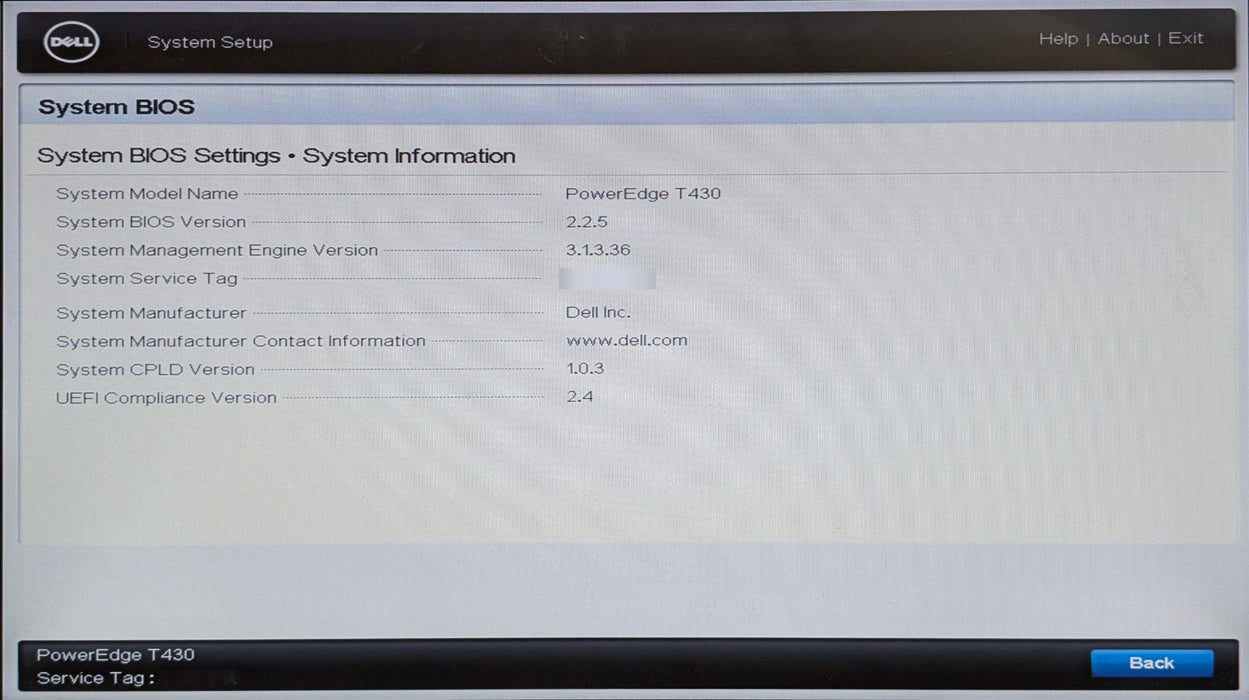This screenshot has width=1249, height=700.
Task: Select System Management Engine Version label
Action: tap(217, 250)
